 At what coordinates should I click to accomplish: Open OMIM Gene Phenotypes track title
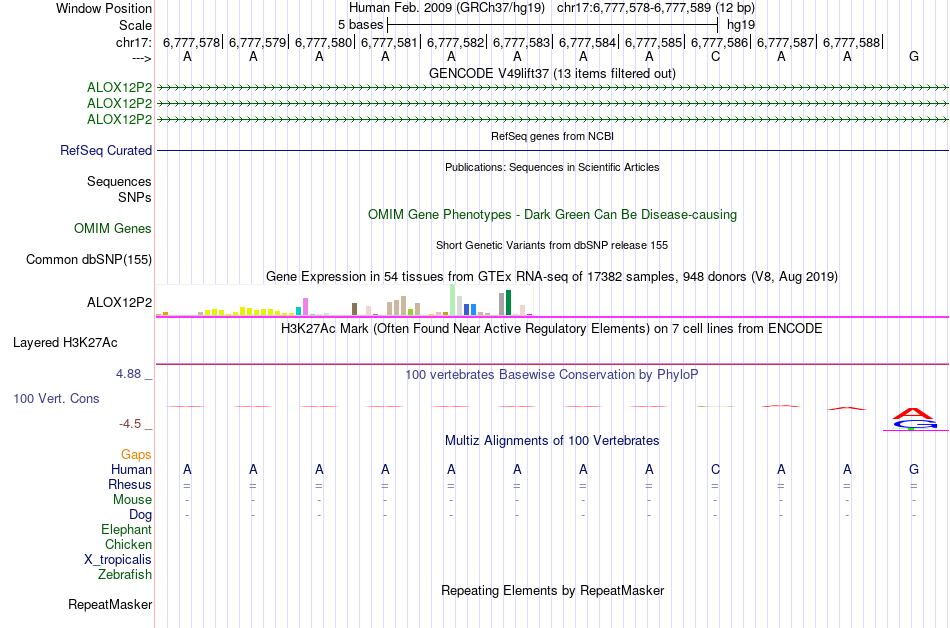552,214
